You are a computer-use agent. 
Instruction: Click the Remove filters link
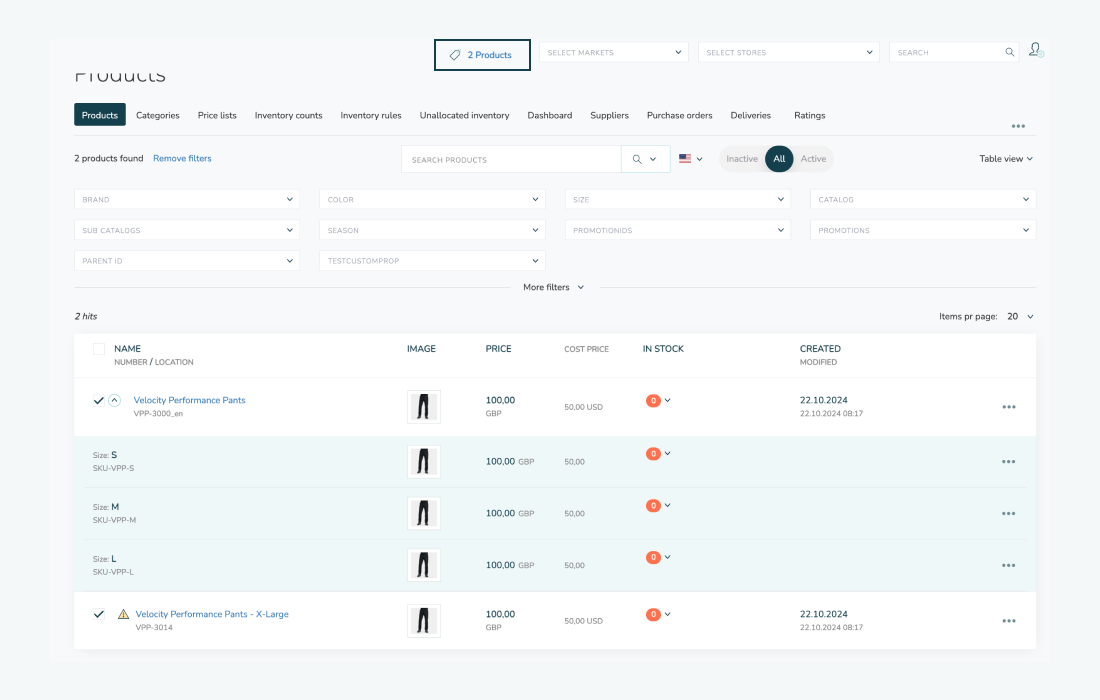pyautogui.click(x=182, y=158)
